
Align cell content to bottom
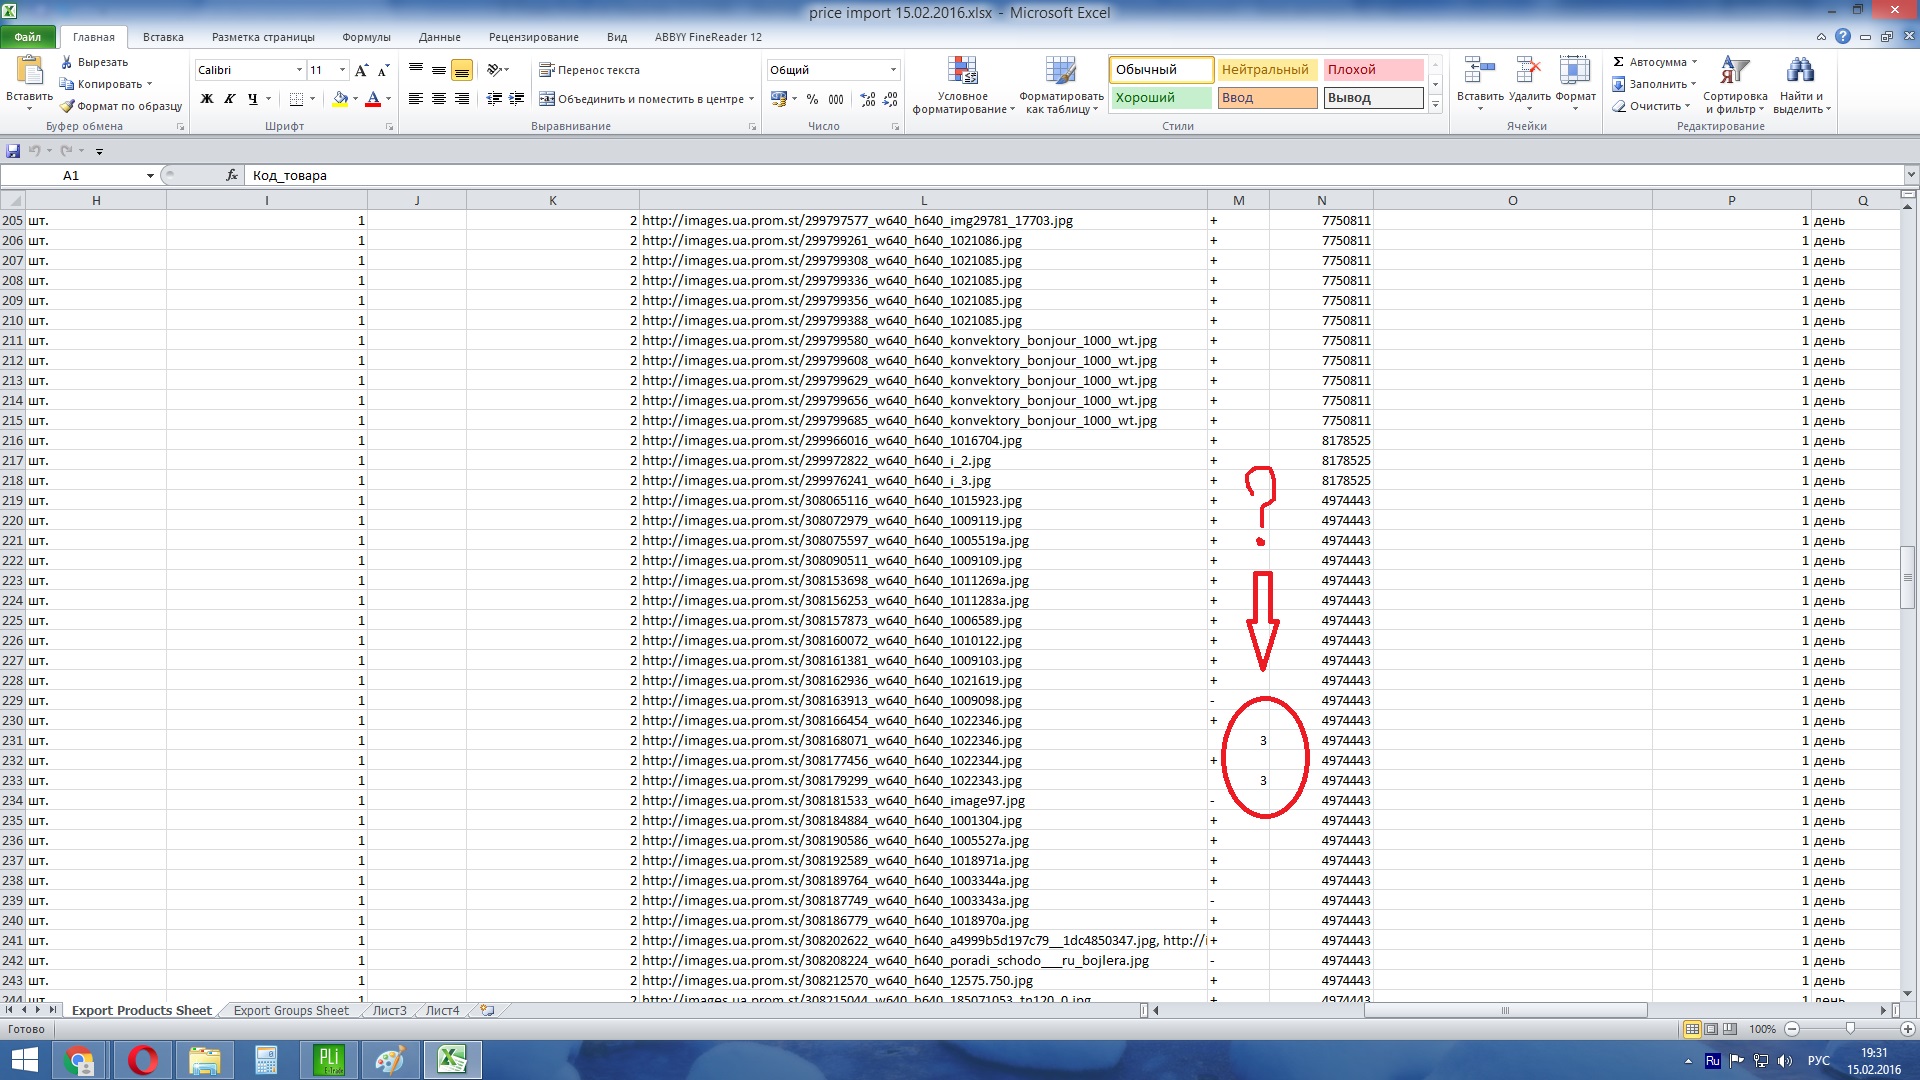coord(462,70)
